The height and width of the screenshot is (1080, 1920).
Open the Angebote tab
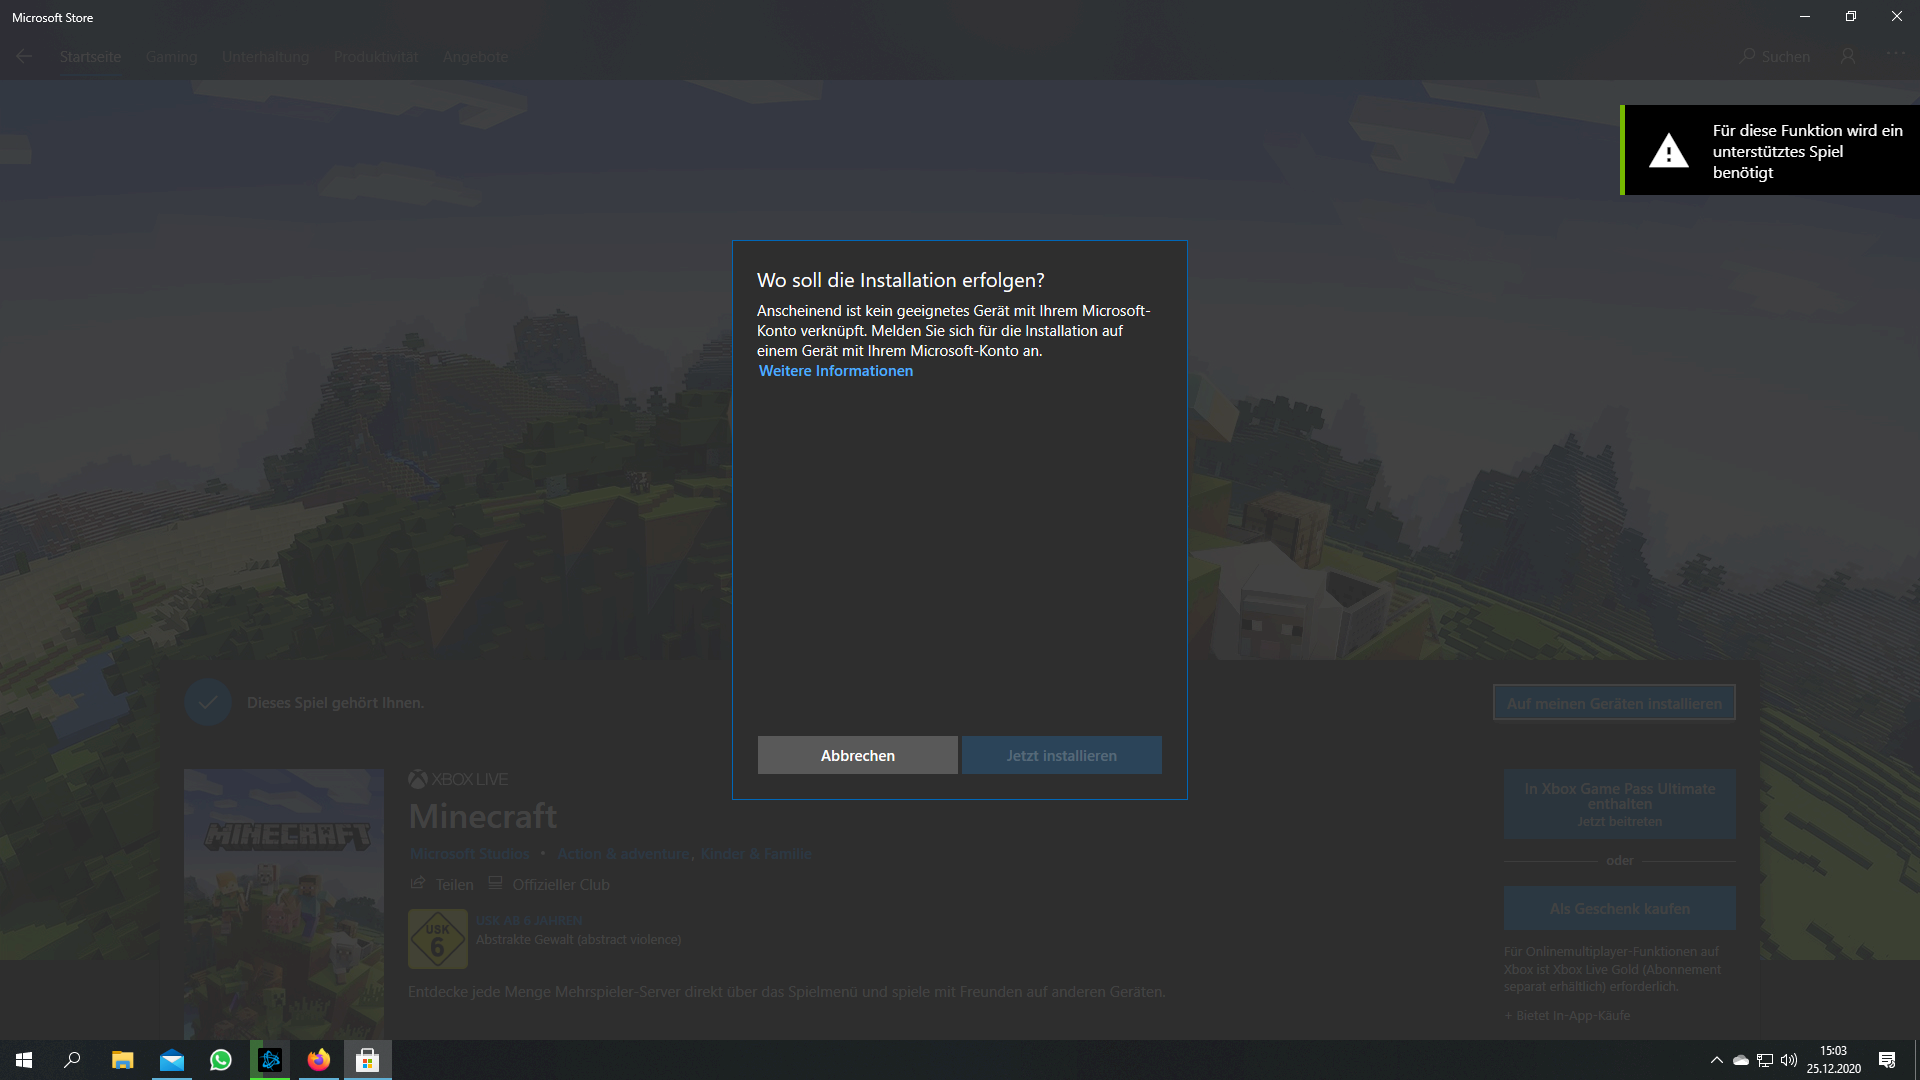475,57
